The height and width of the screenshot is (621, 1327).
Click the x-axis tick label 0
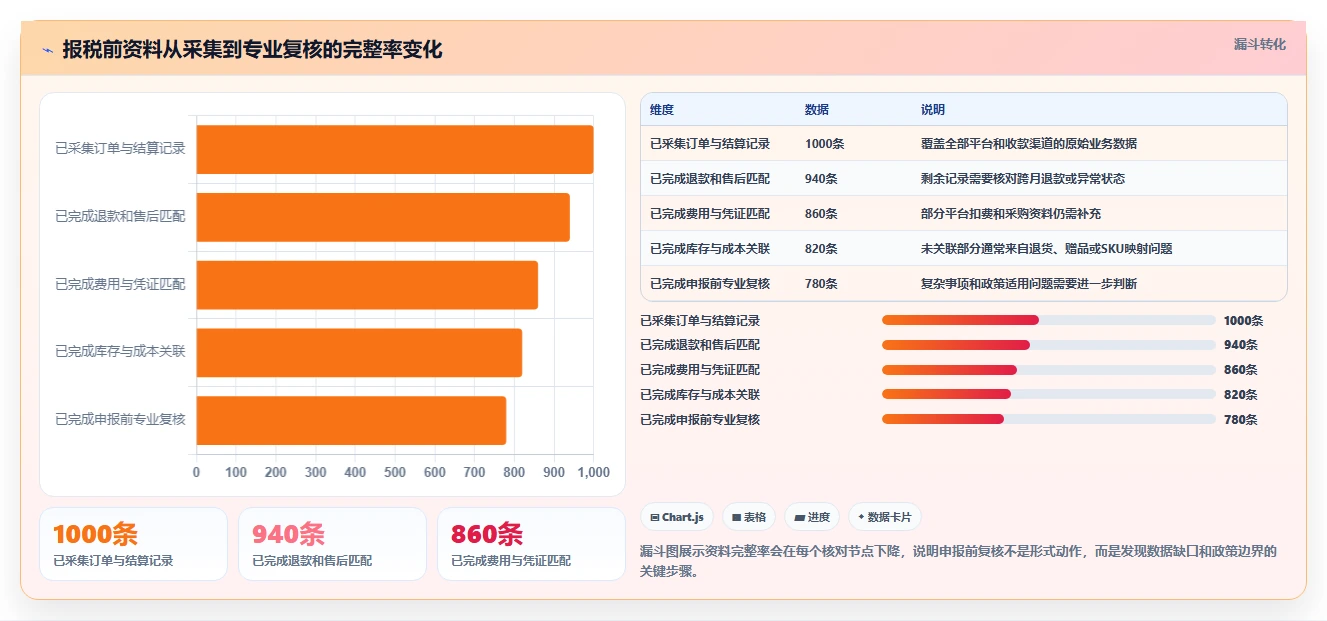click(196, 472)
